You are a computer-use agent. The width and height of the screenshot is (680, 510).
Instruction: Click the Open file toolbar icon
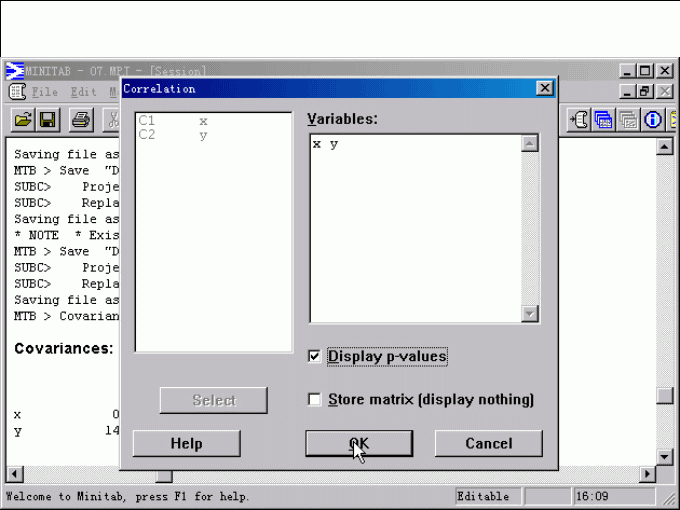[x=22, y=120]
